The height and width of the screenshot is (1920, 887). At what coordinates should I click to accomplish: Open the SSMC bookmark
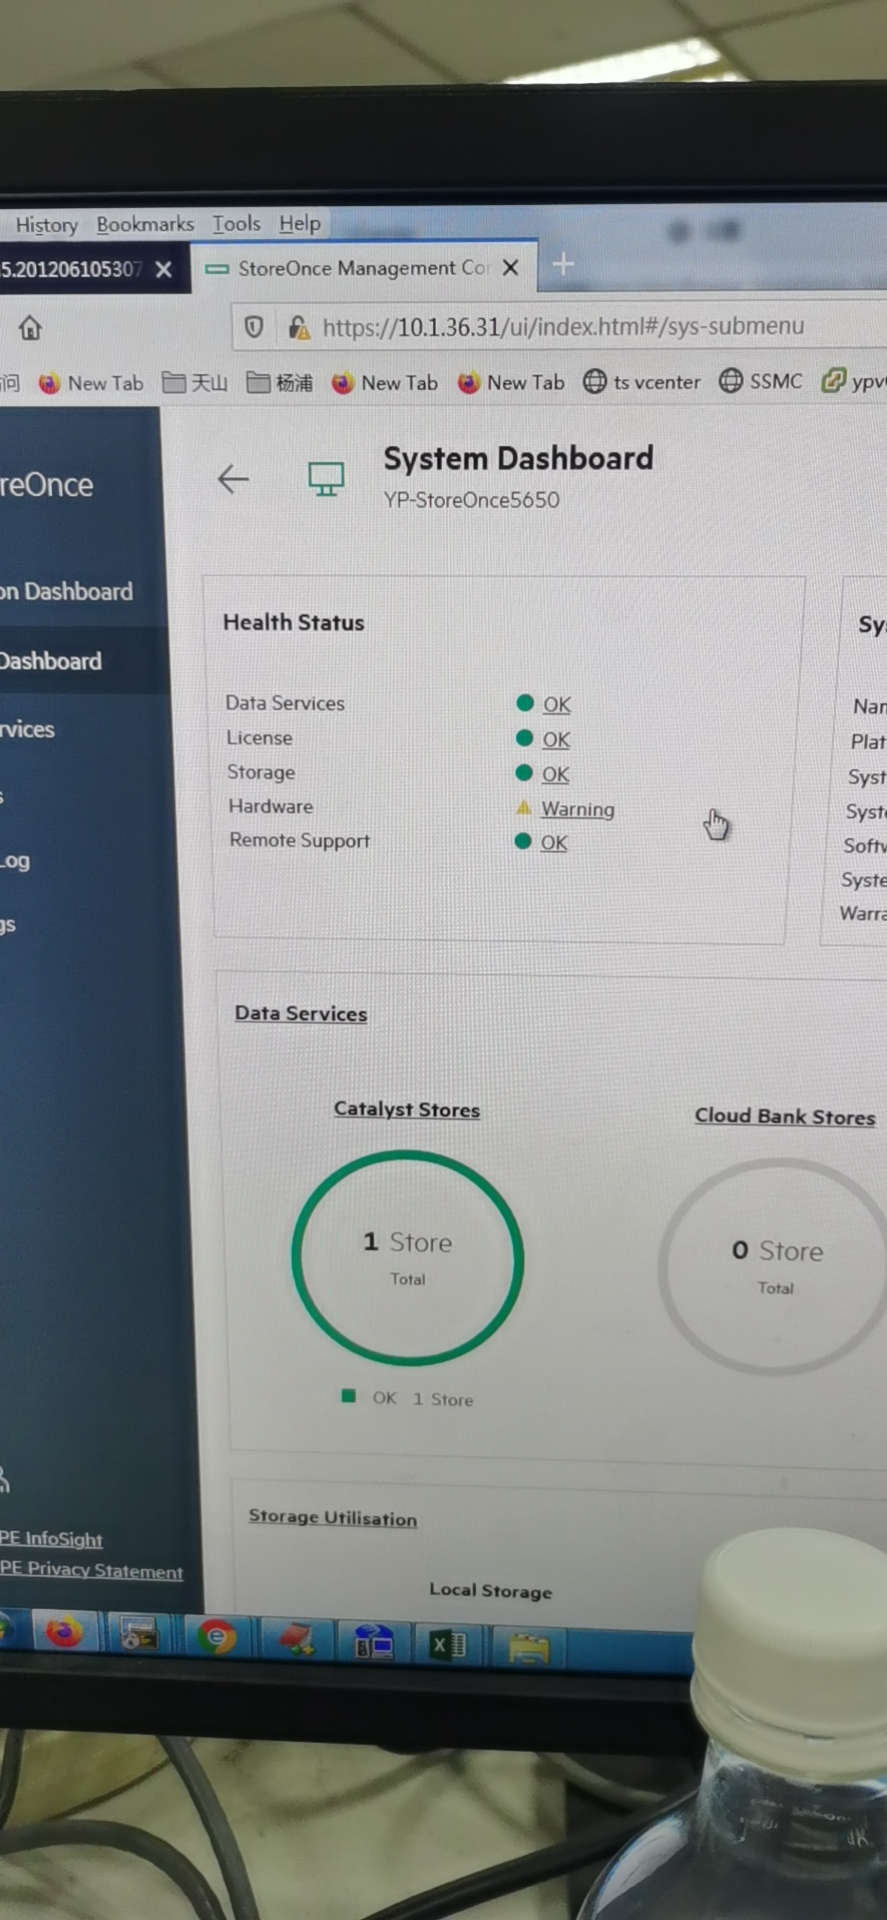761,381
